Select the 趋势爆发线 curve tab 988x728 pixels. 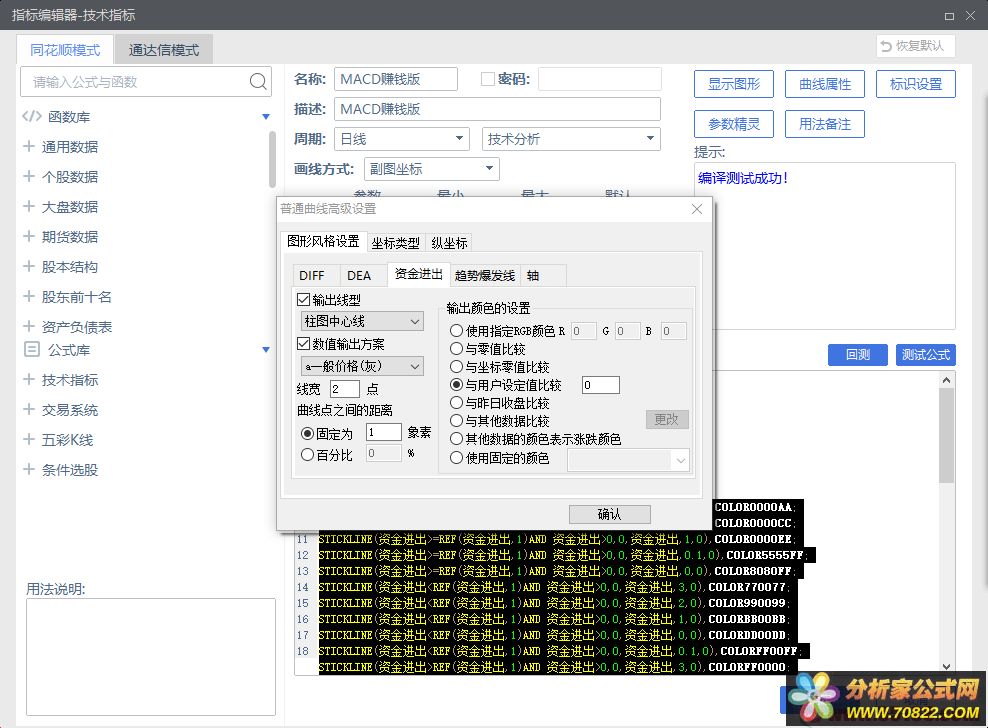[485, 275]
